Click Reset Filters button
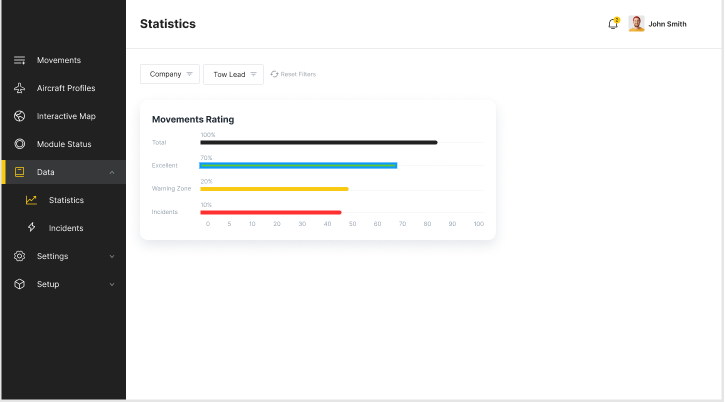Screen dimensions: 725x402 tap(293, 74)
